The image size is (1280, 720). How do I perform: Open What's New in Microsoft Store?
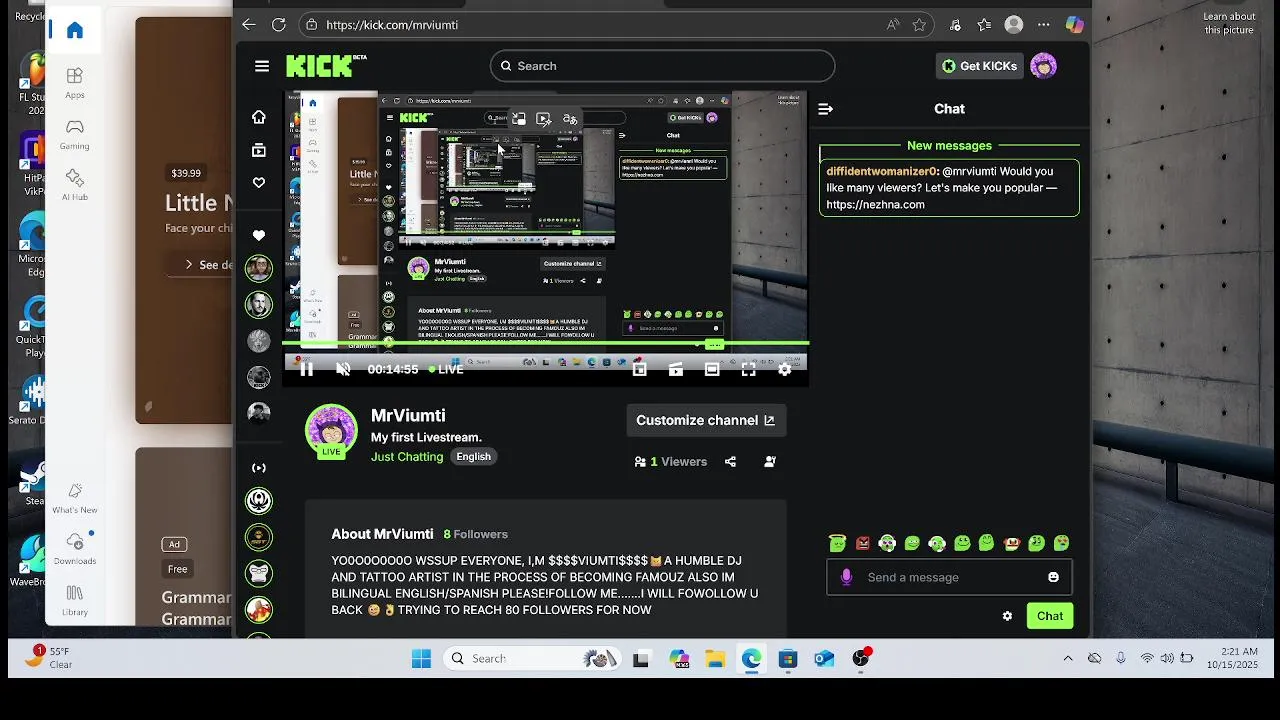pos(75,497)
